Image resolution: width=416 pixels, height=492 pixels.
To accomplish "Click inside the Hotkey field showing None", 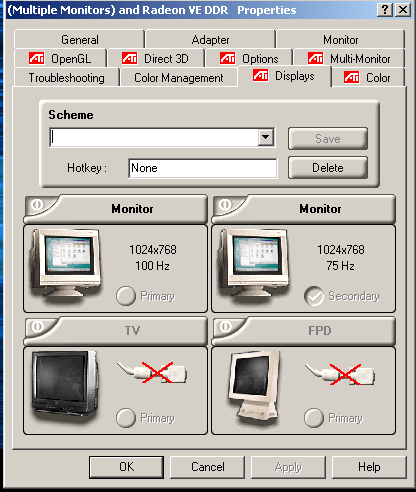I will pos(203,168).
